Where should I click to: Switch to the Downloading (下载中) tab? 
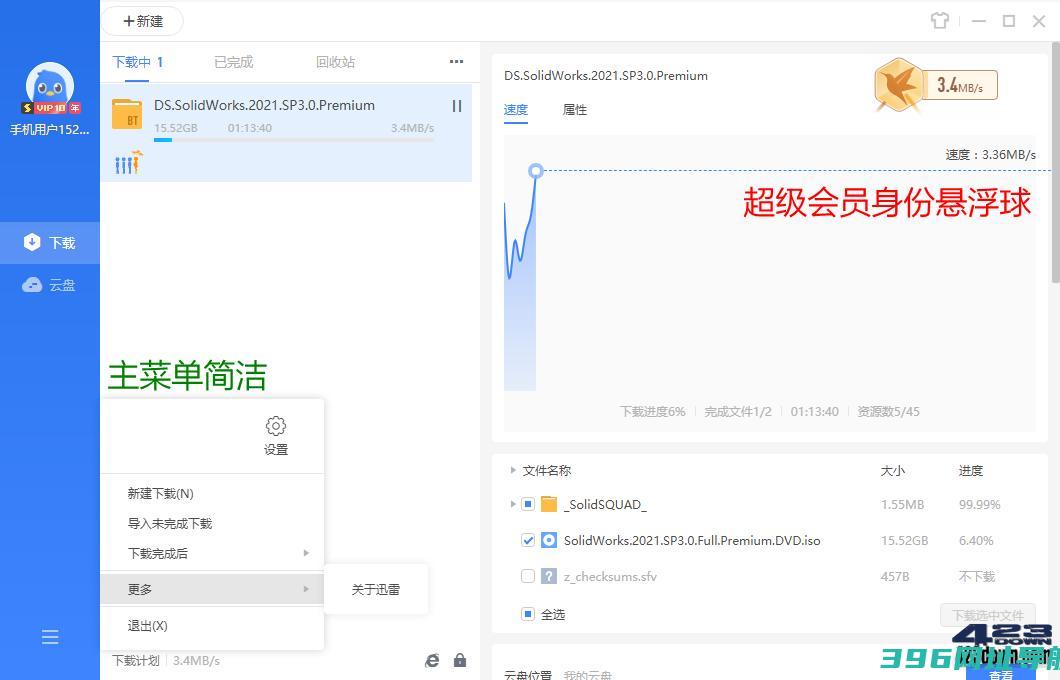[x=138, y=62]
